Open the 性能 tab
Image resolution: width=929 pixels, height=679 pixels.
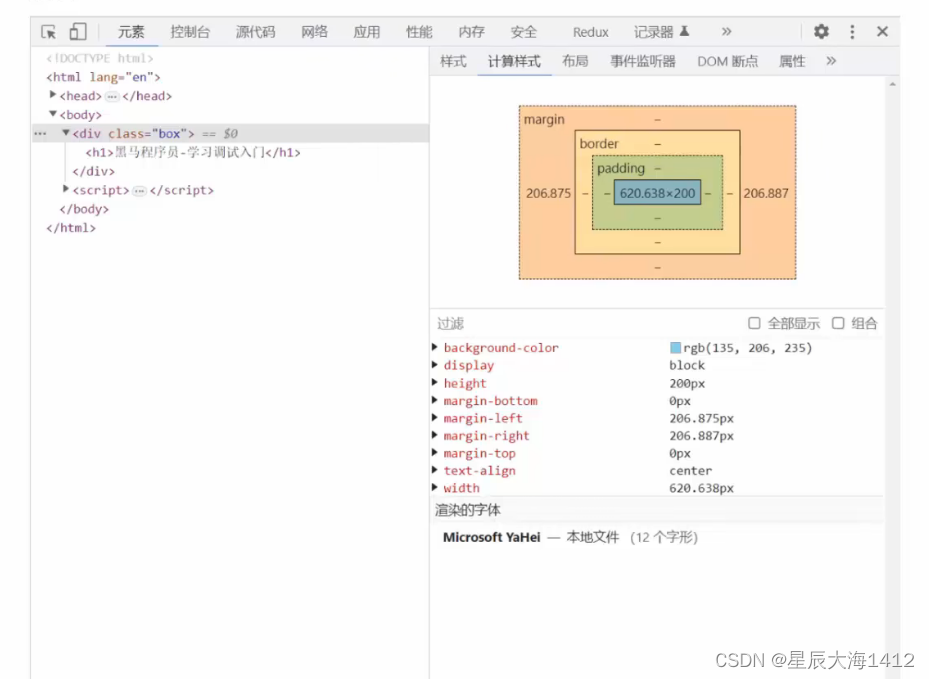tap(419, 32)
